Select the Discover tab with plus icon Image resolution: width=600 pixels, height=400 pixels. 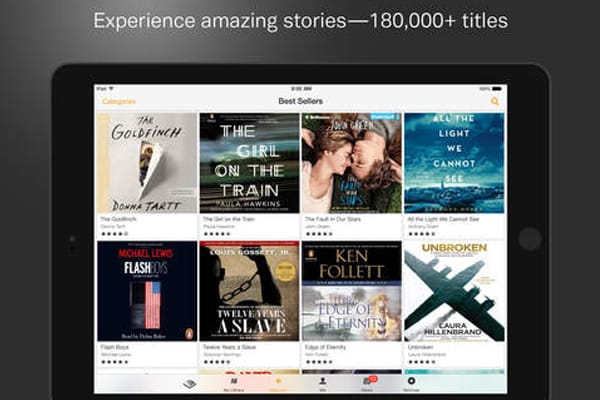click(278, 384)
